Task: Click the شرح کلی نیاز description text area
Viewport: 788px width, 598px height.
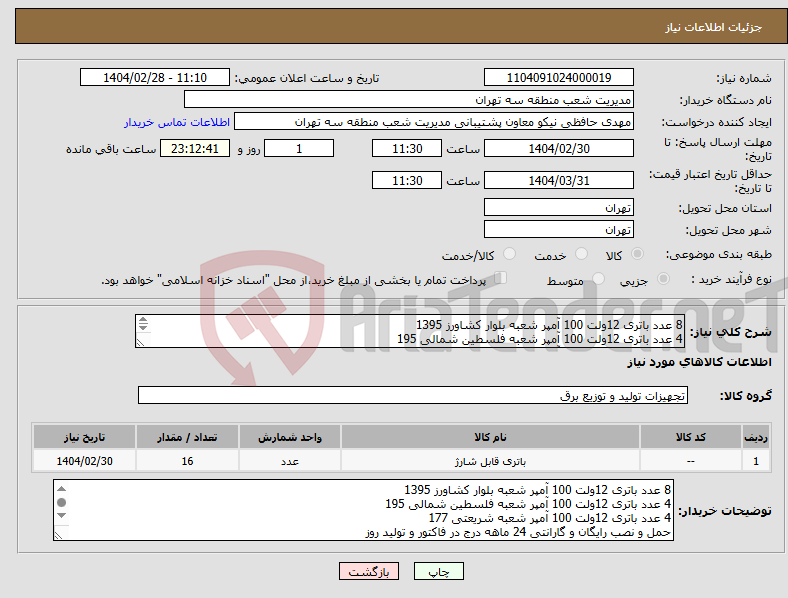Action: point(410,331)
